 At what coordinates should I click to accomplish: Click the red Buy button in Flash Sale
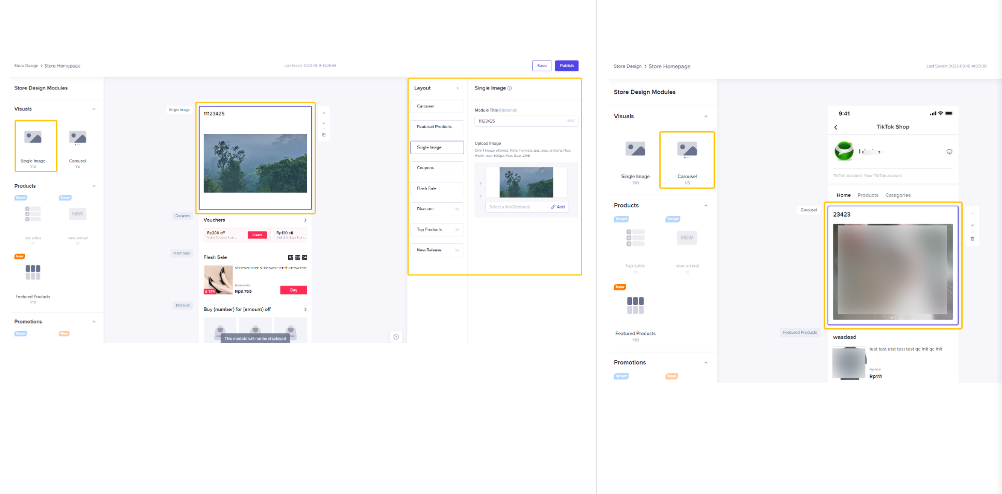293,290
